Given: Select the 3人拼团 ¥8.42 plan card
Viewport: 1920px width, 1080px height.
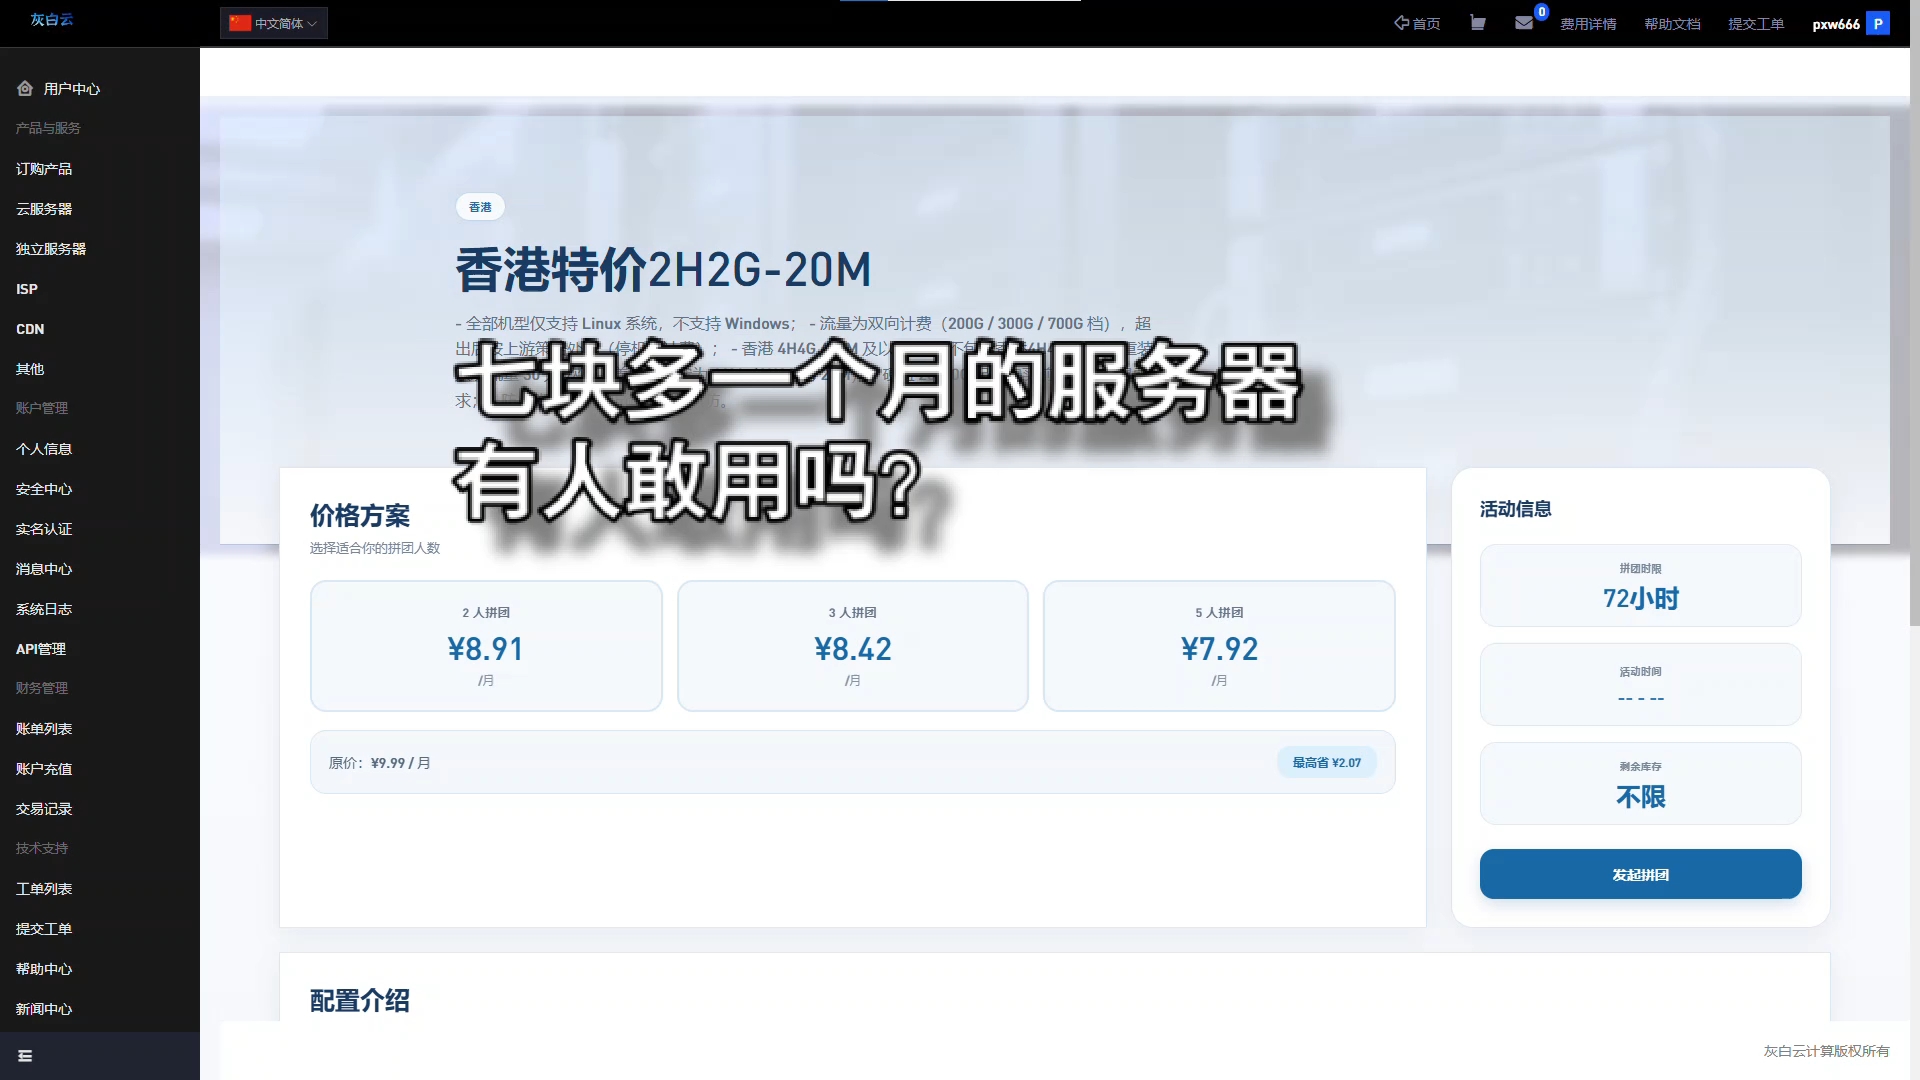Looking at the screenshot, I should coord(853,646).
